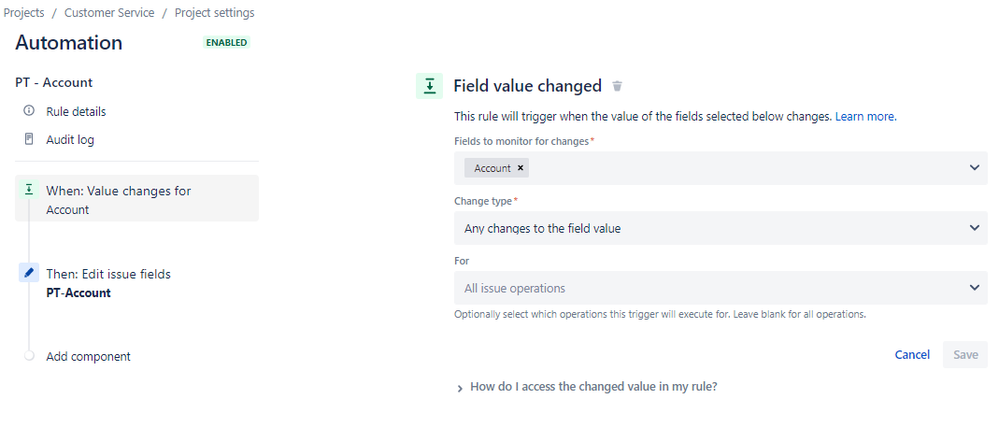Open Fields to monitor dropdown arrow
This screenshot has height=442, width=999.
click(974, 168)
